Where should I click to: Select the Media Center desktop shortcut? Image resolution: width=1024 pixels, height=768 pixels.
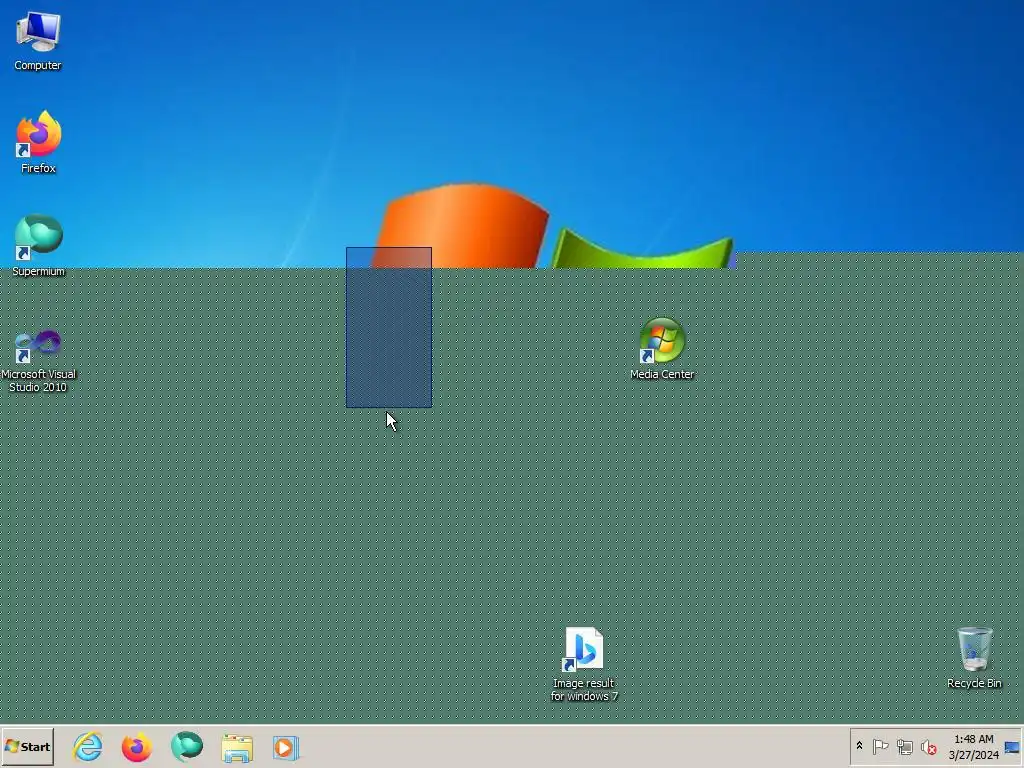[x=662, y=349]
